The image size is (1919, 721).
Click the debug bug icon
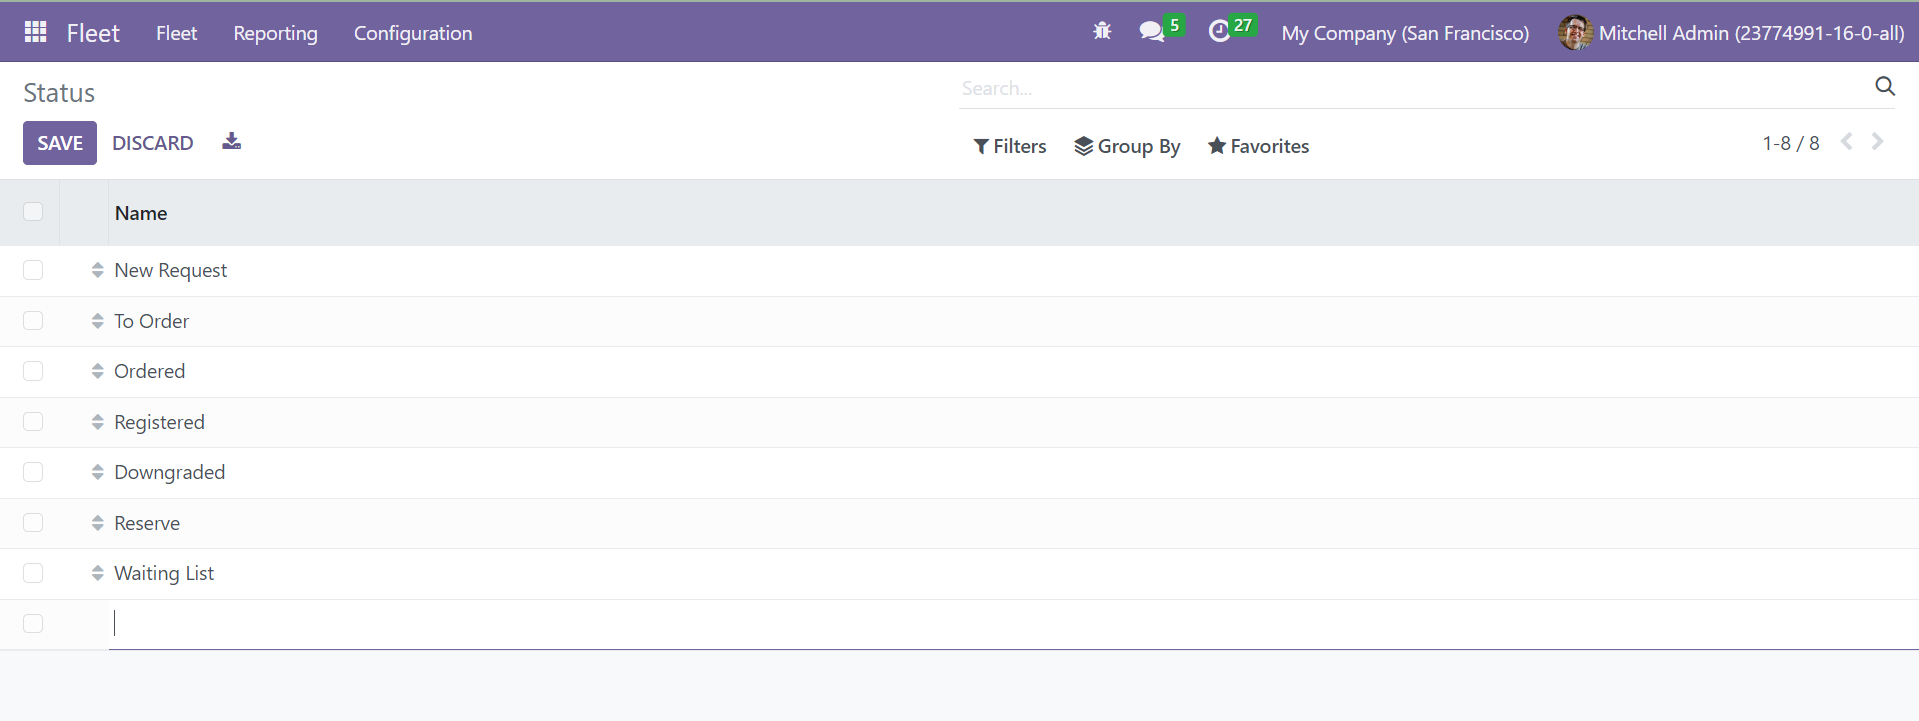(x=1102, y=31)
